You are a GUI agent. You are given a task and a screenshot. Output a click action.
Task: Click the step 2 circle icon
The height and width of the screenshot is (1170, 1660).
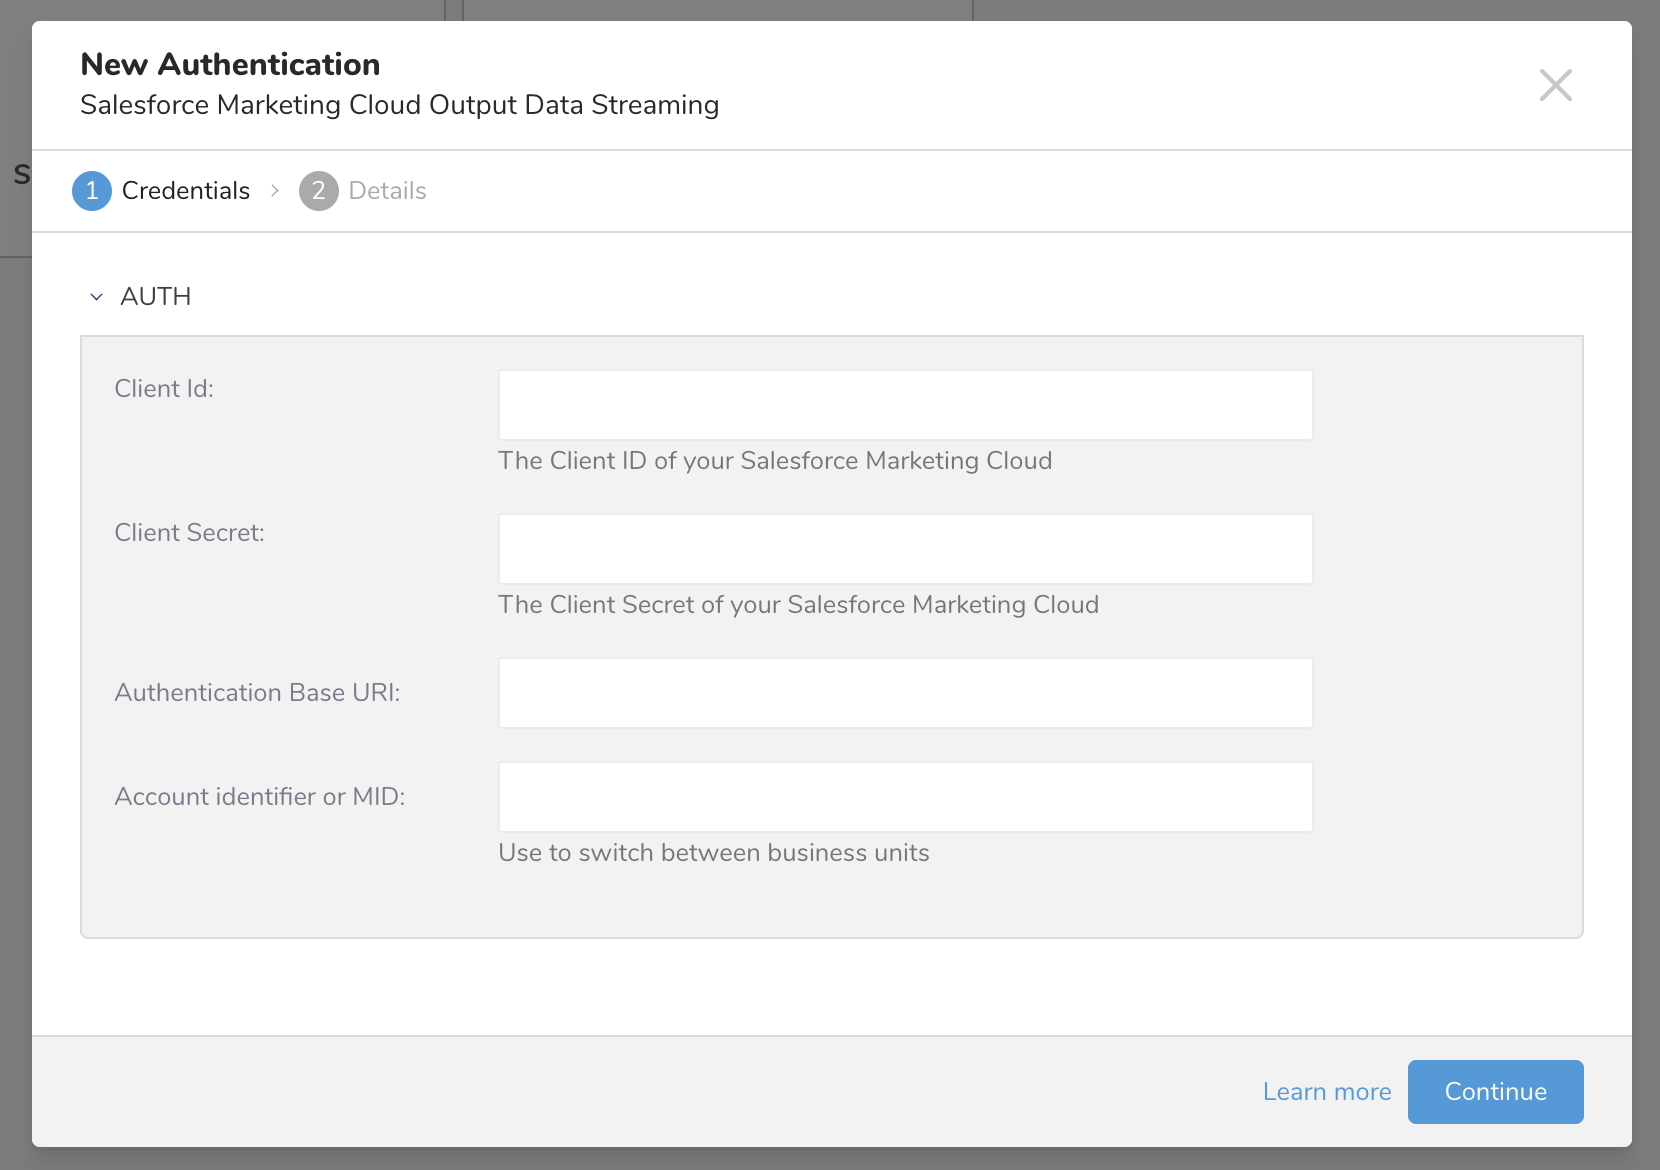pos(318,191)
